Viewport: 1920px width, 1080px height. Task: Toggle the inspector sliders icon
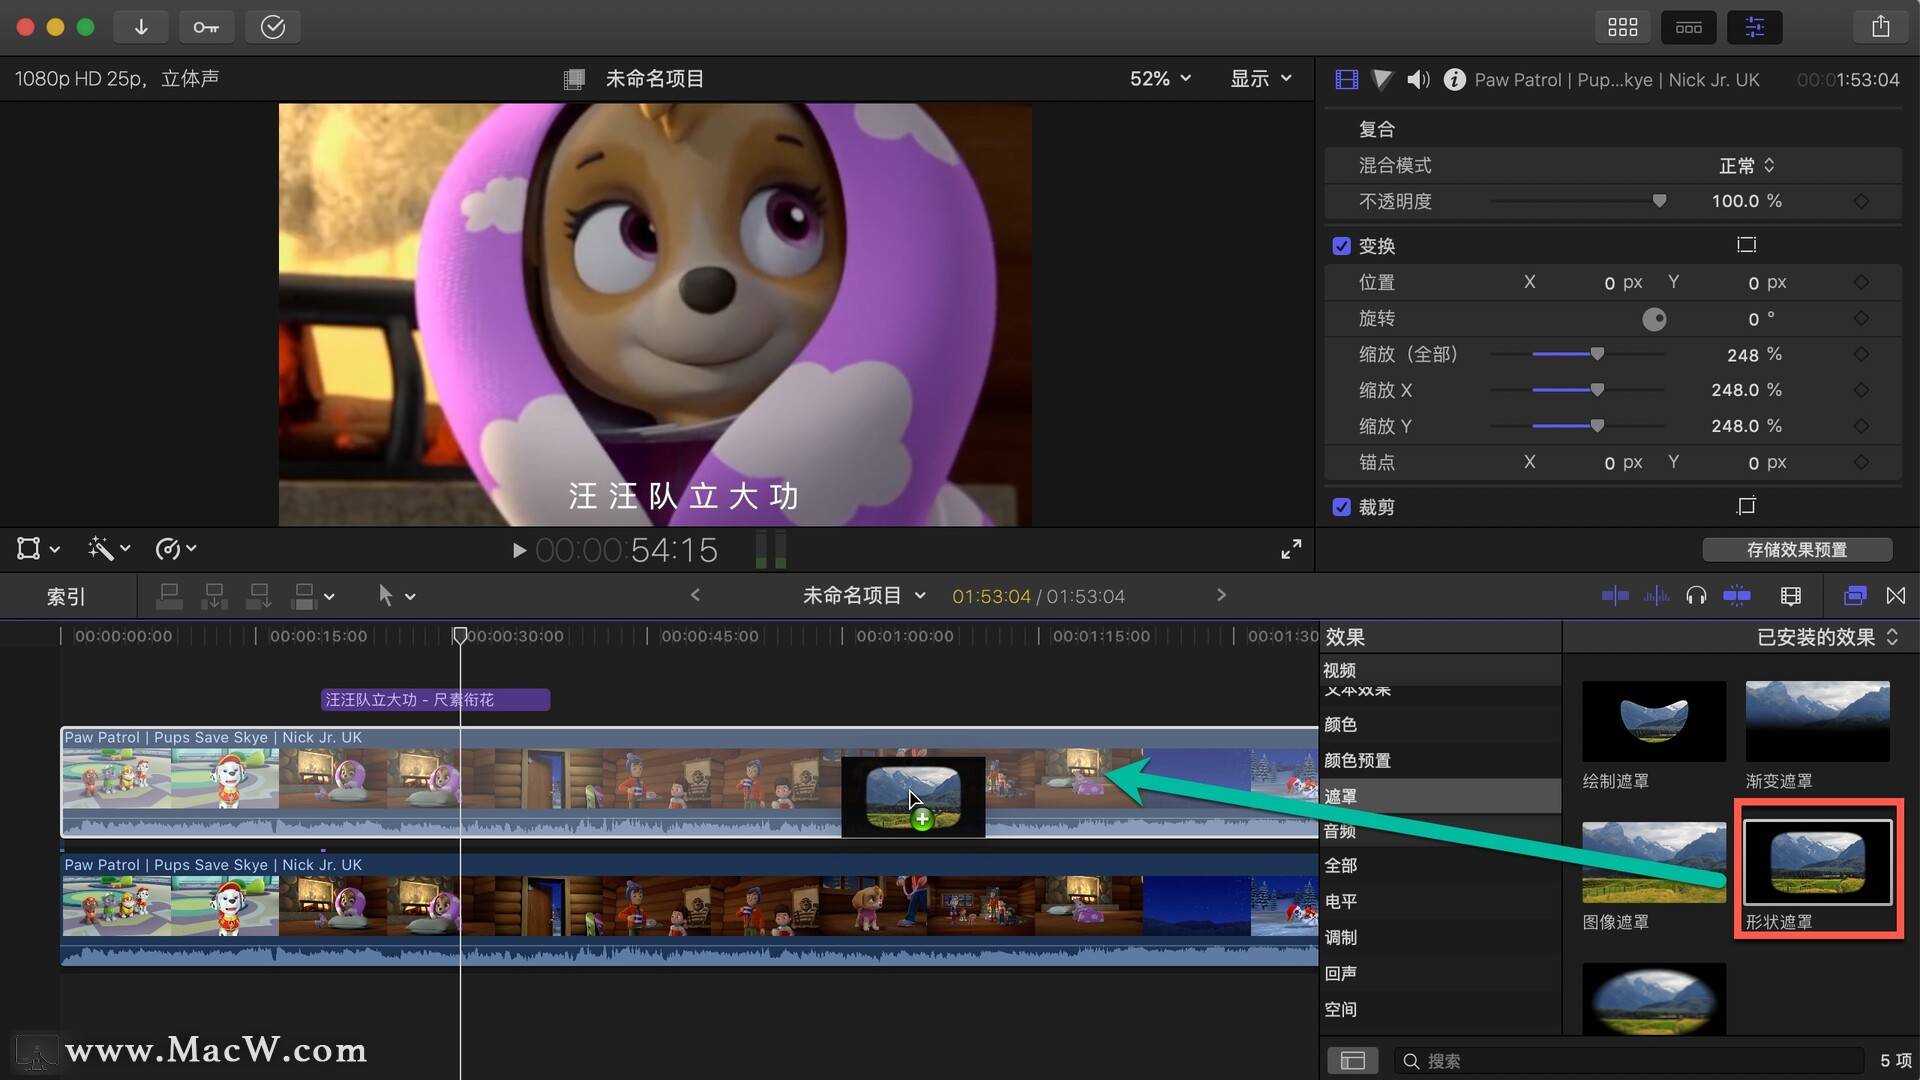[x=1755, y=27]
